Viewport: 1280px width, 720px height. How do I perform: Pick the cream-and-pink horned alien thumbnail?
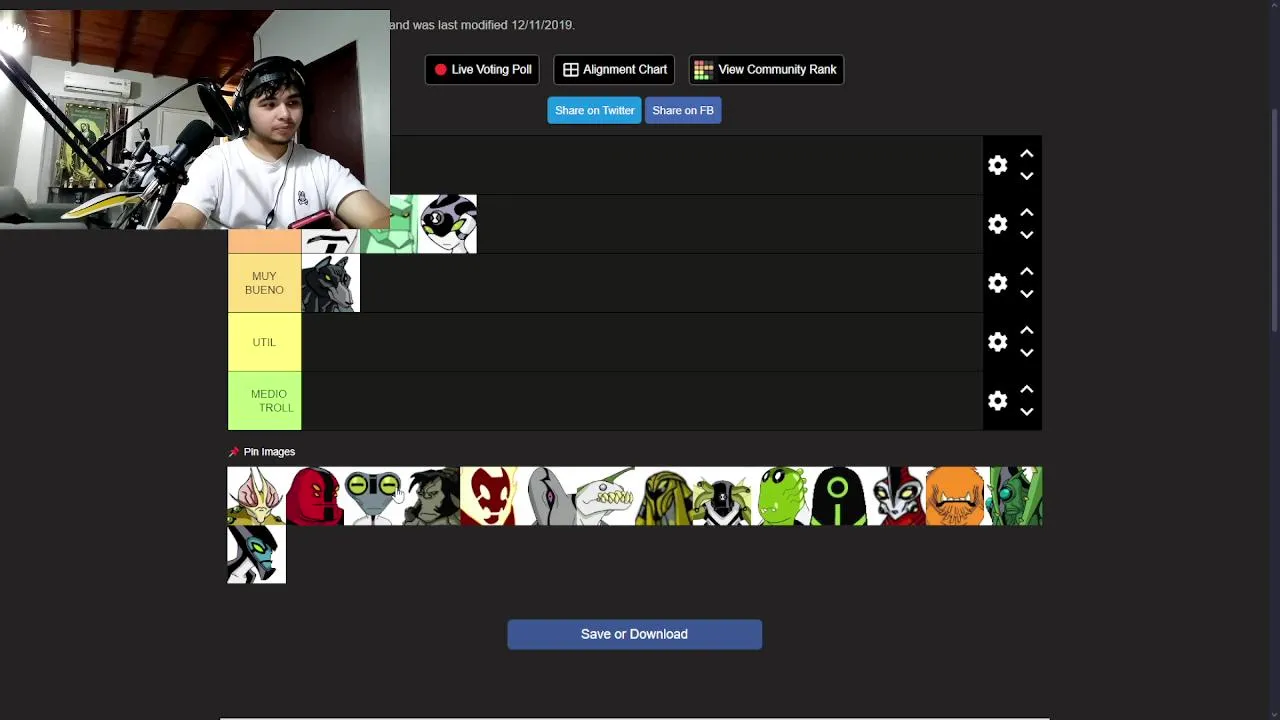coord(256,496)
